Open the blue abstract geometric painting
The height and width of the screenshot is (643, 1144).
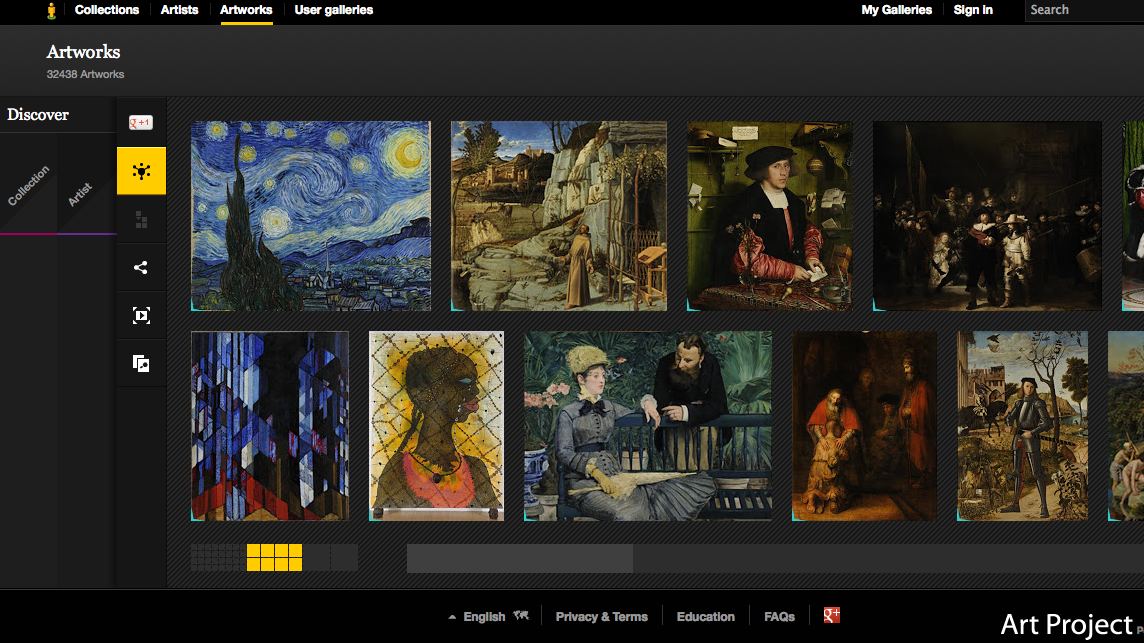[x=270, y=426]
